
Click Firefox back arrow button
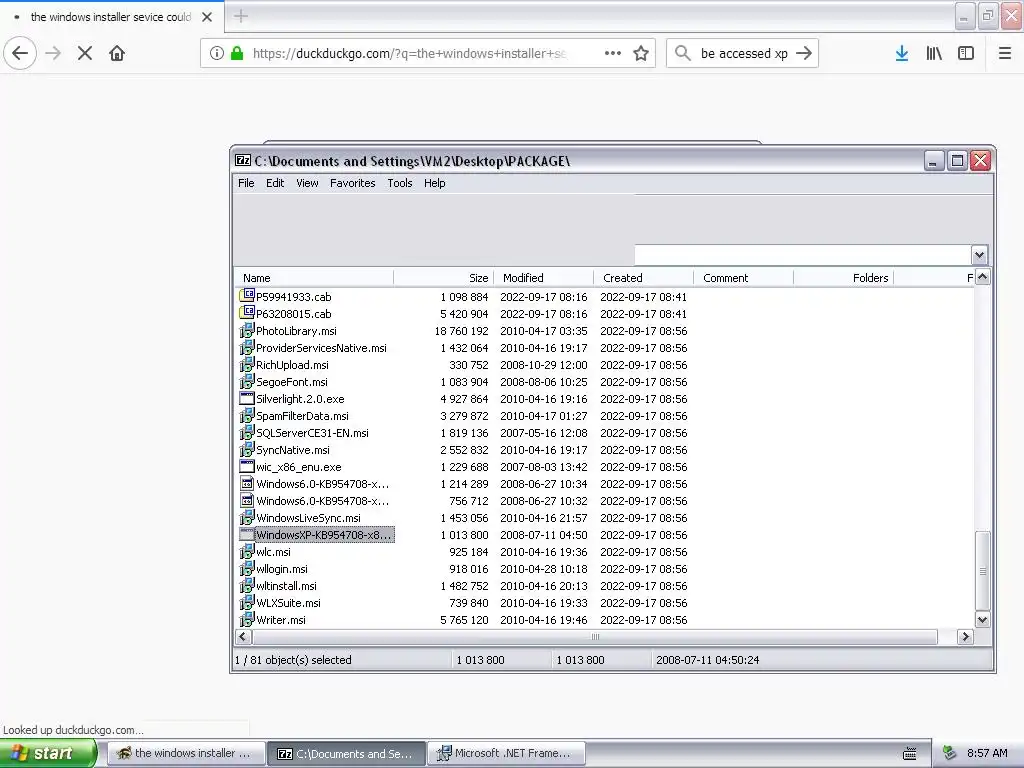point(20,53)
